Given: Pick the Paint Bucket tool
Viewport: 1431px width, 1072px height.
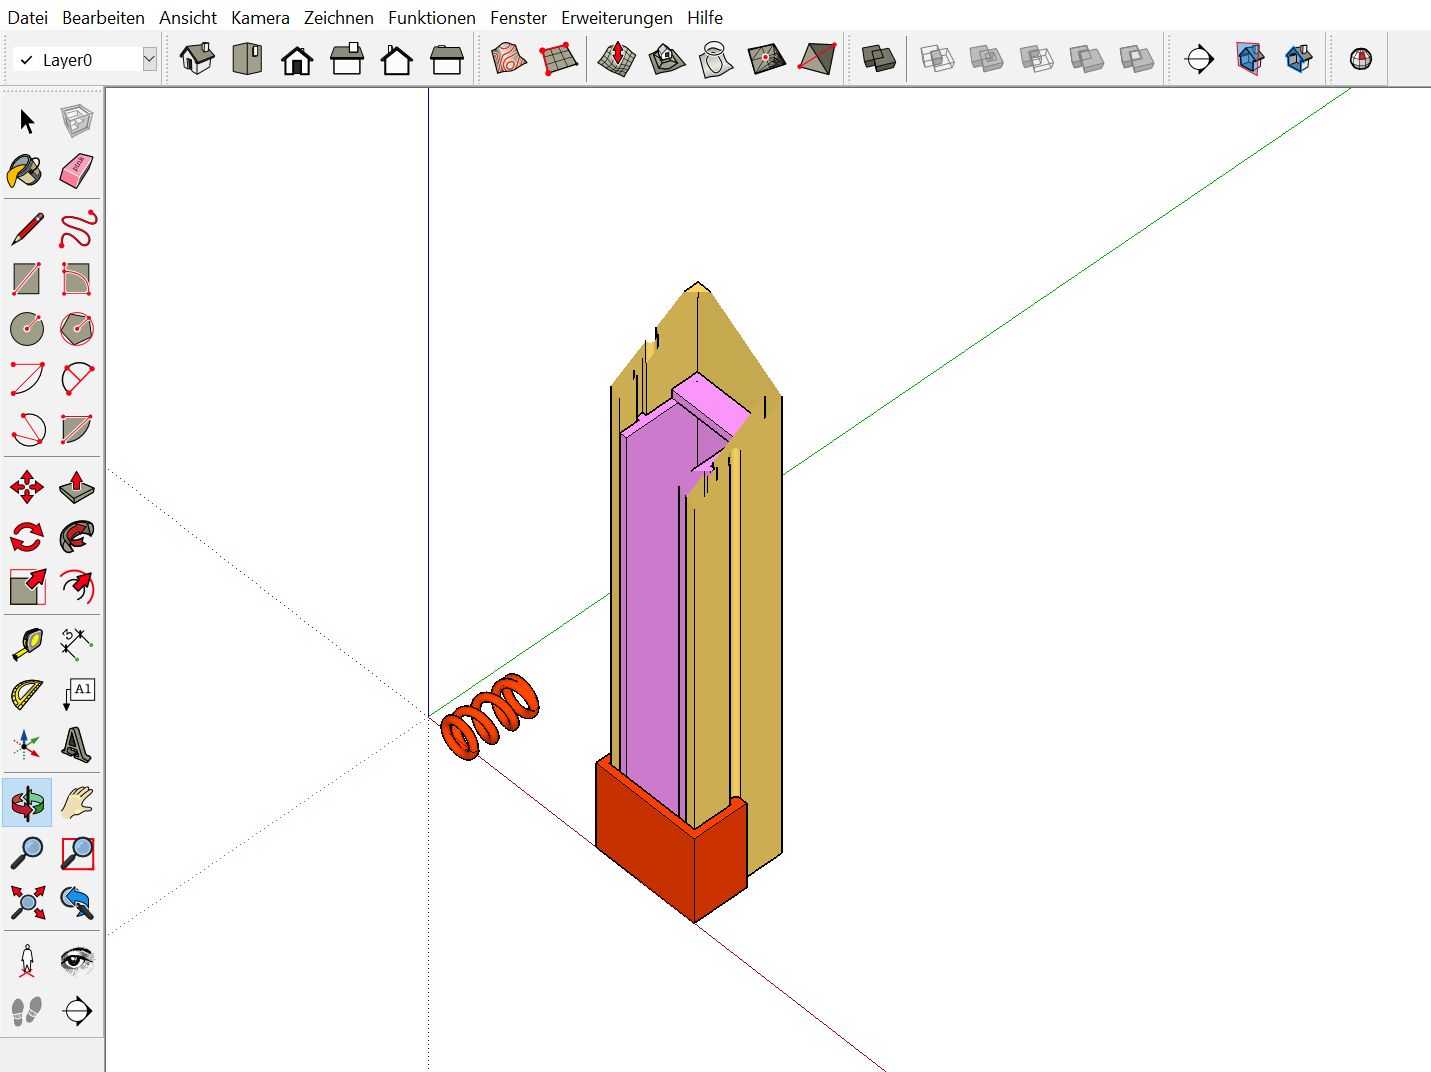Looking at the screenshot, I should [25, 172].
